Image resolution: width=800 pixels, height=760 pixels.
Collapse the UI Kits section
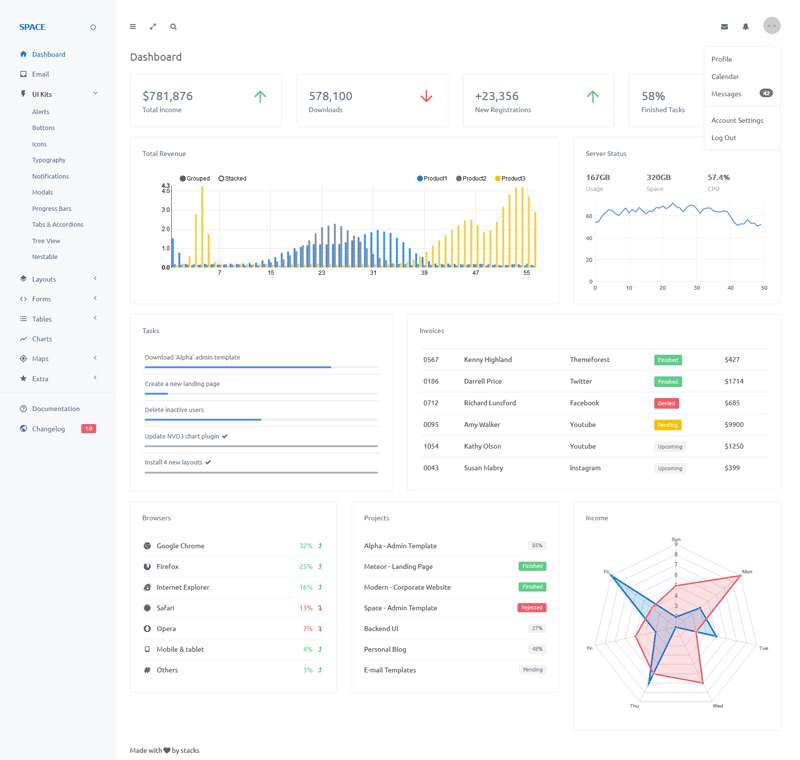[x=95, y=94]
